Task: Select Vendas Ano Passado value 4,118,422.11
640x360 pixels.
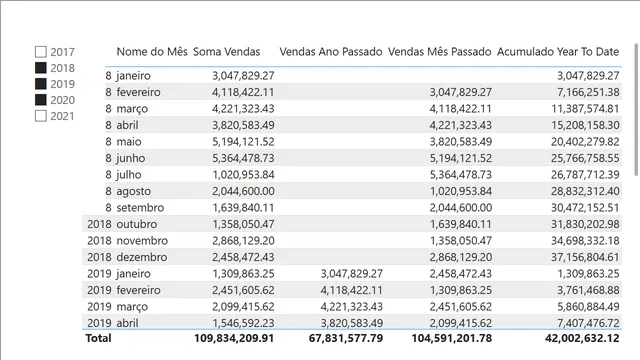Action: point(351,290)
